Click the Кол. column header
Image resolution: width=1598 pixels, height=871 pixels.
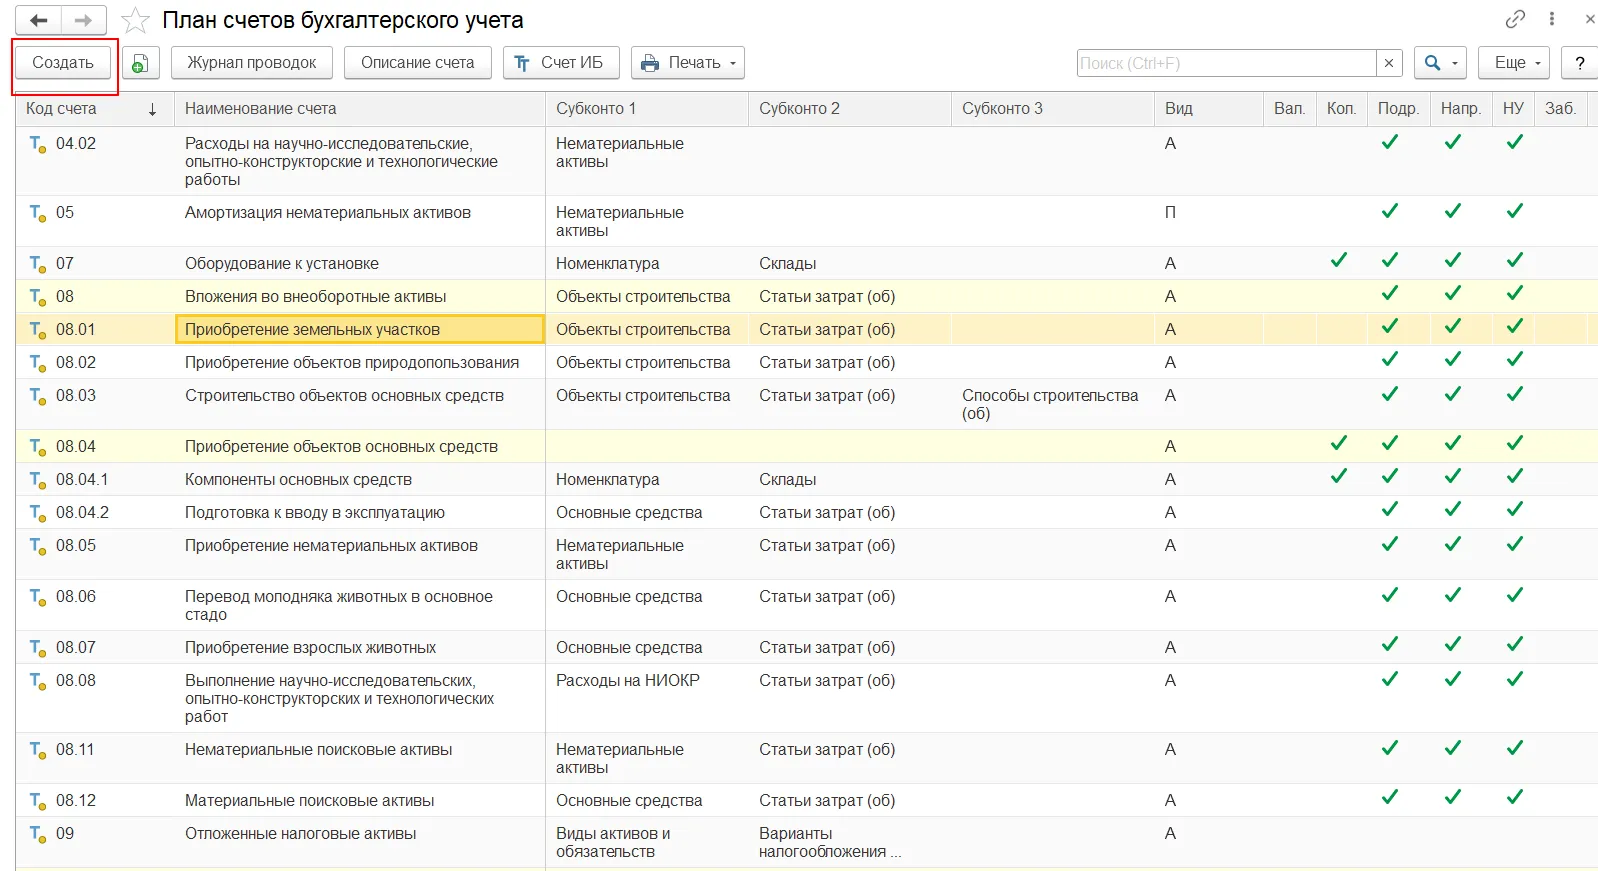pyautogui.click(x=1342, y=108)
